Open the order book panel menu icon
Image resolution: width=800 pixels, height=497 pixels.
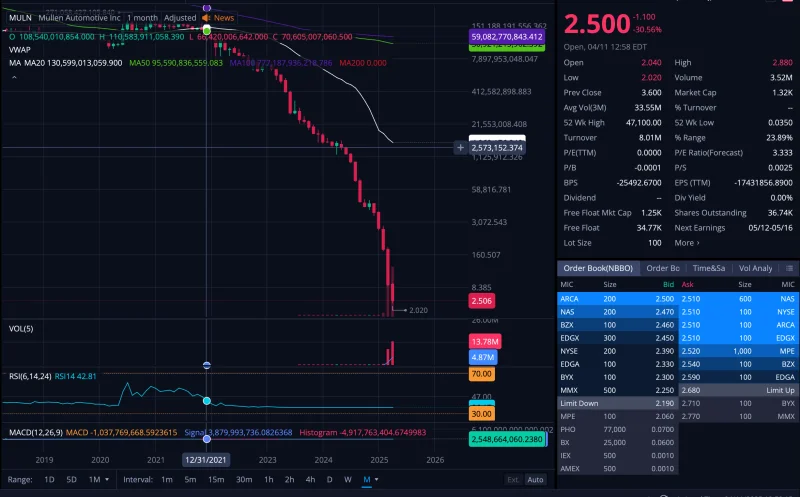pyautogui.click(x=789, y=268)
